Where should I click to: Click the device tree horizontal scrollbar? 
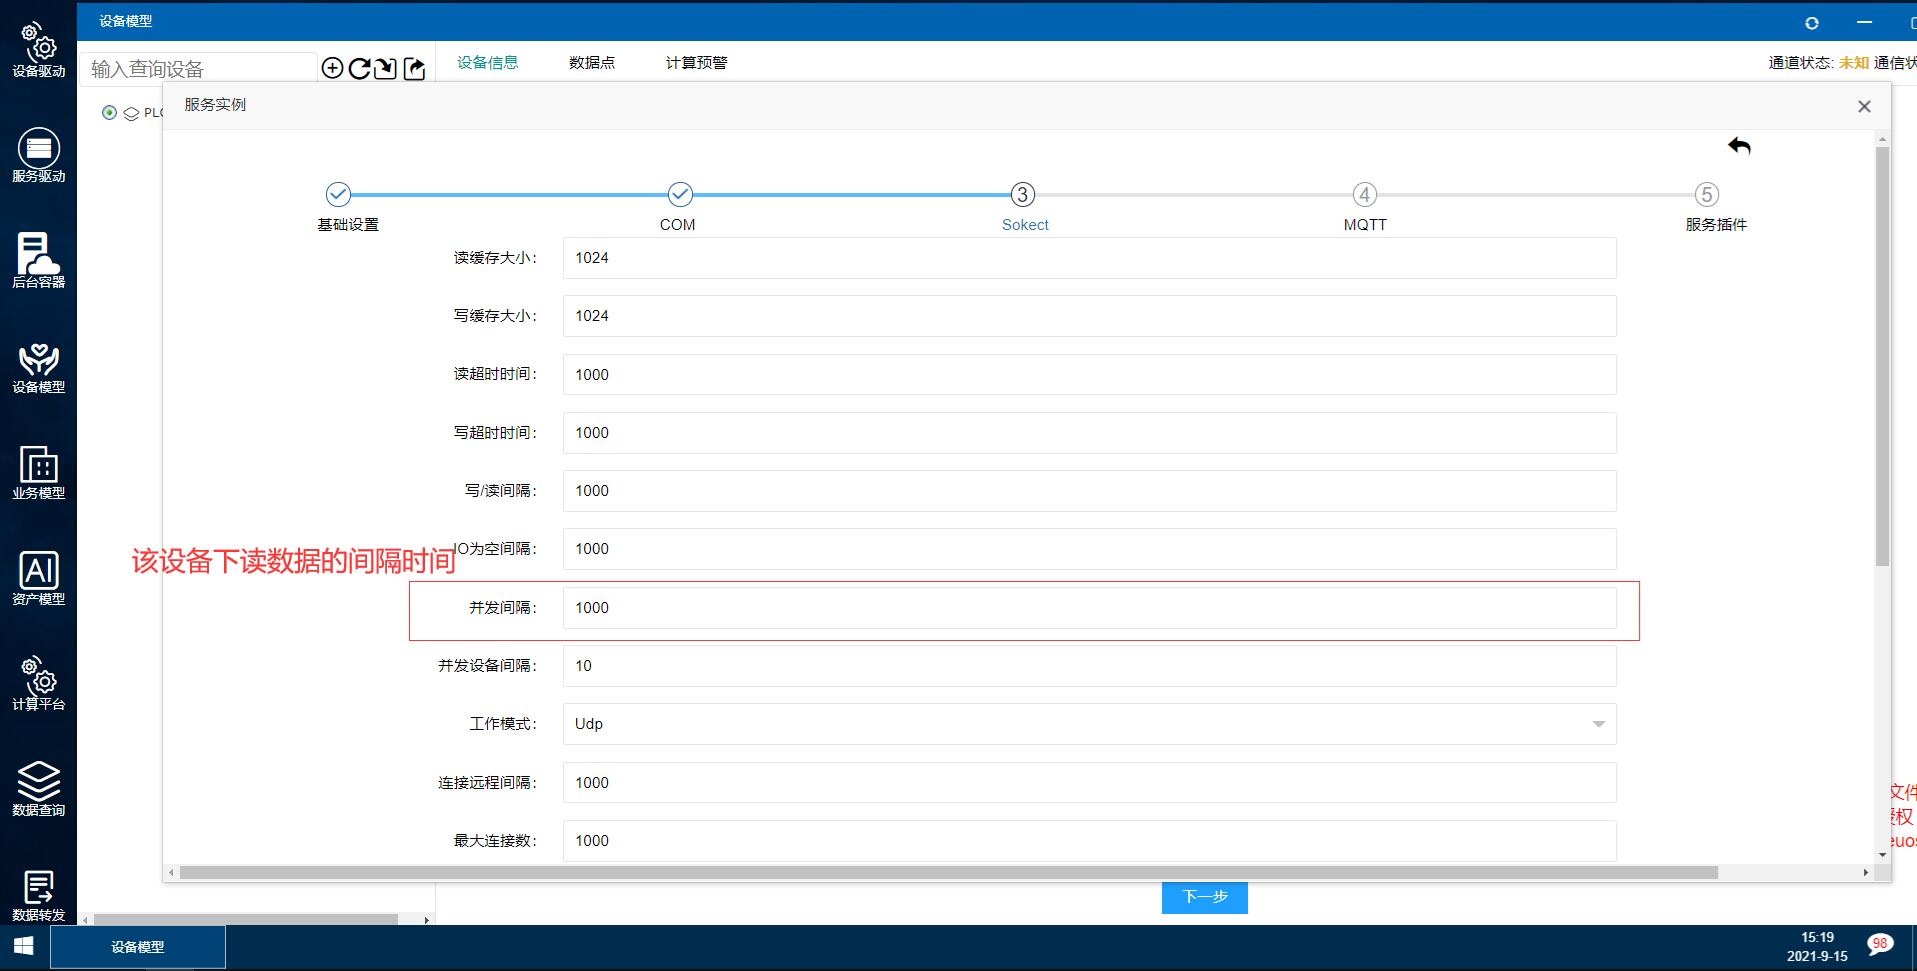[245, 919]
